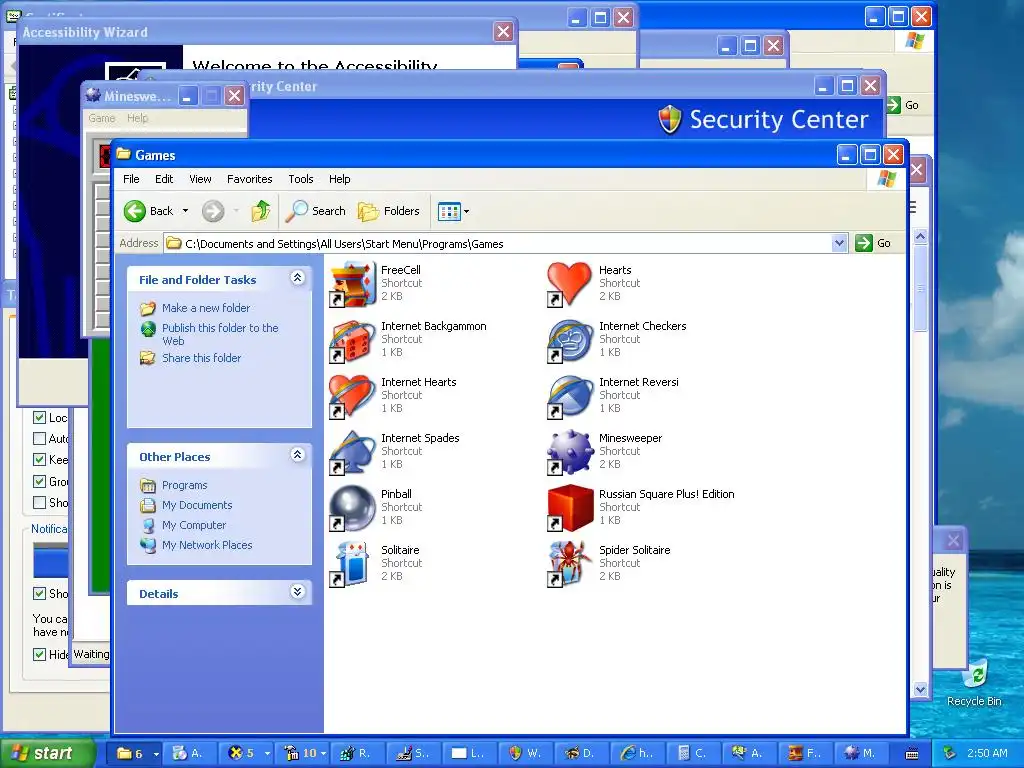Screen dimensions: 1024x768
Task: Open the Edit menu in Games
Action: pos(164,179)
